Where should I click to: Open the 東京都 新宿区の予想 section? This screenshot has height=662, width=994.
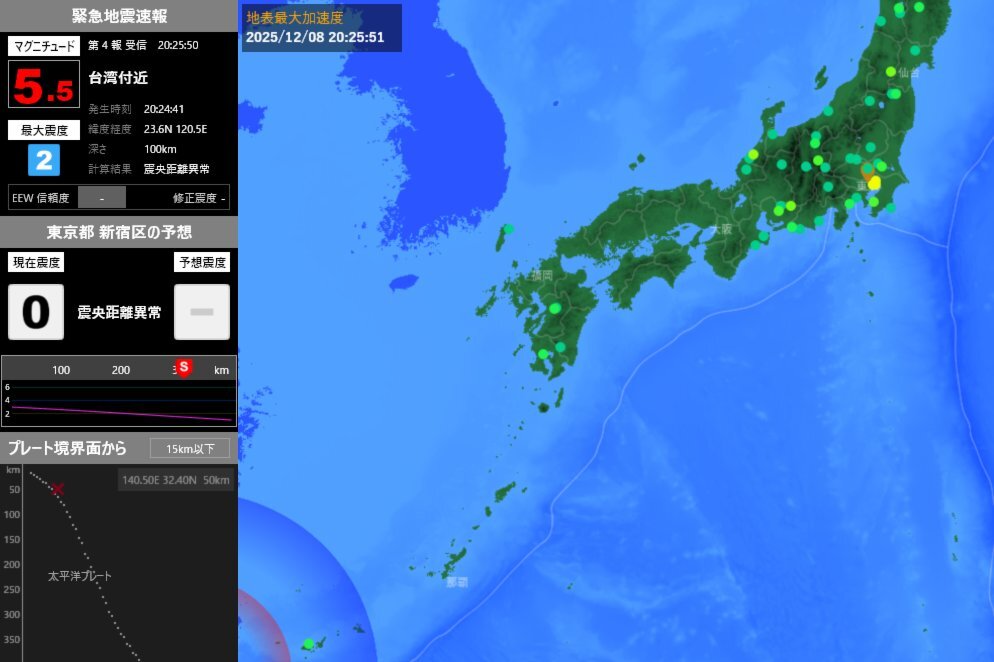119,232
